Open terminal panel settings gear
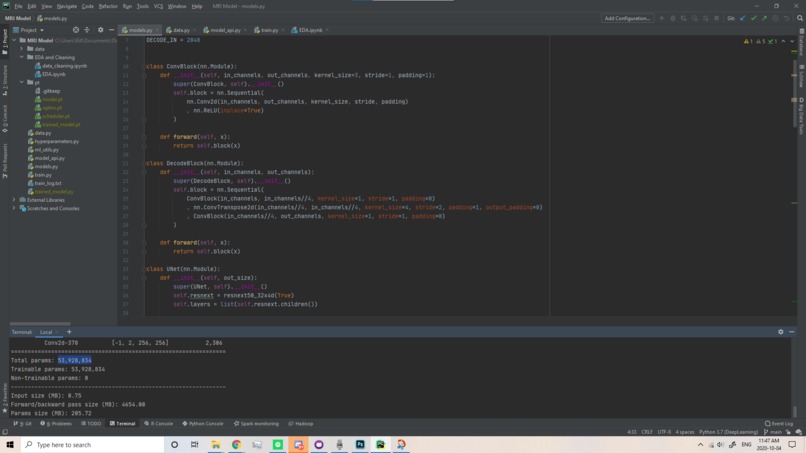Image resolution: width=806 pixels, height=453 pixels. point(781,332)
